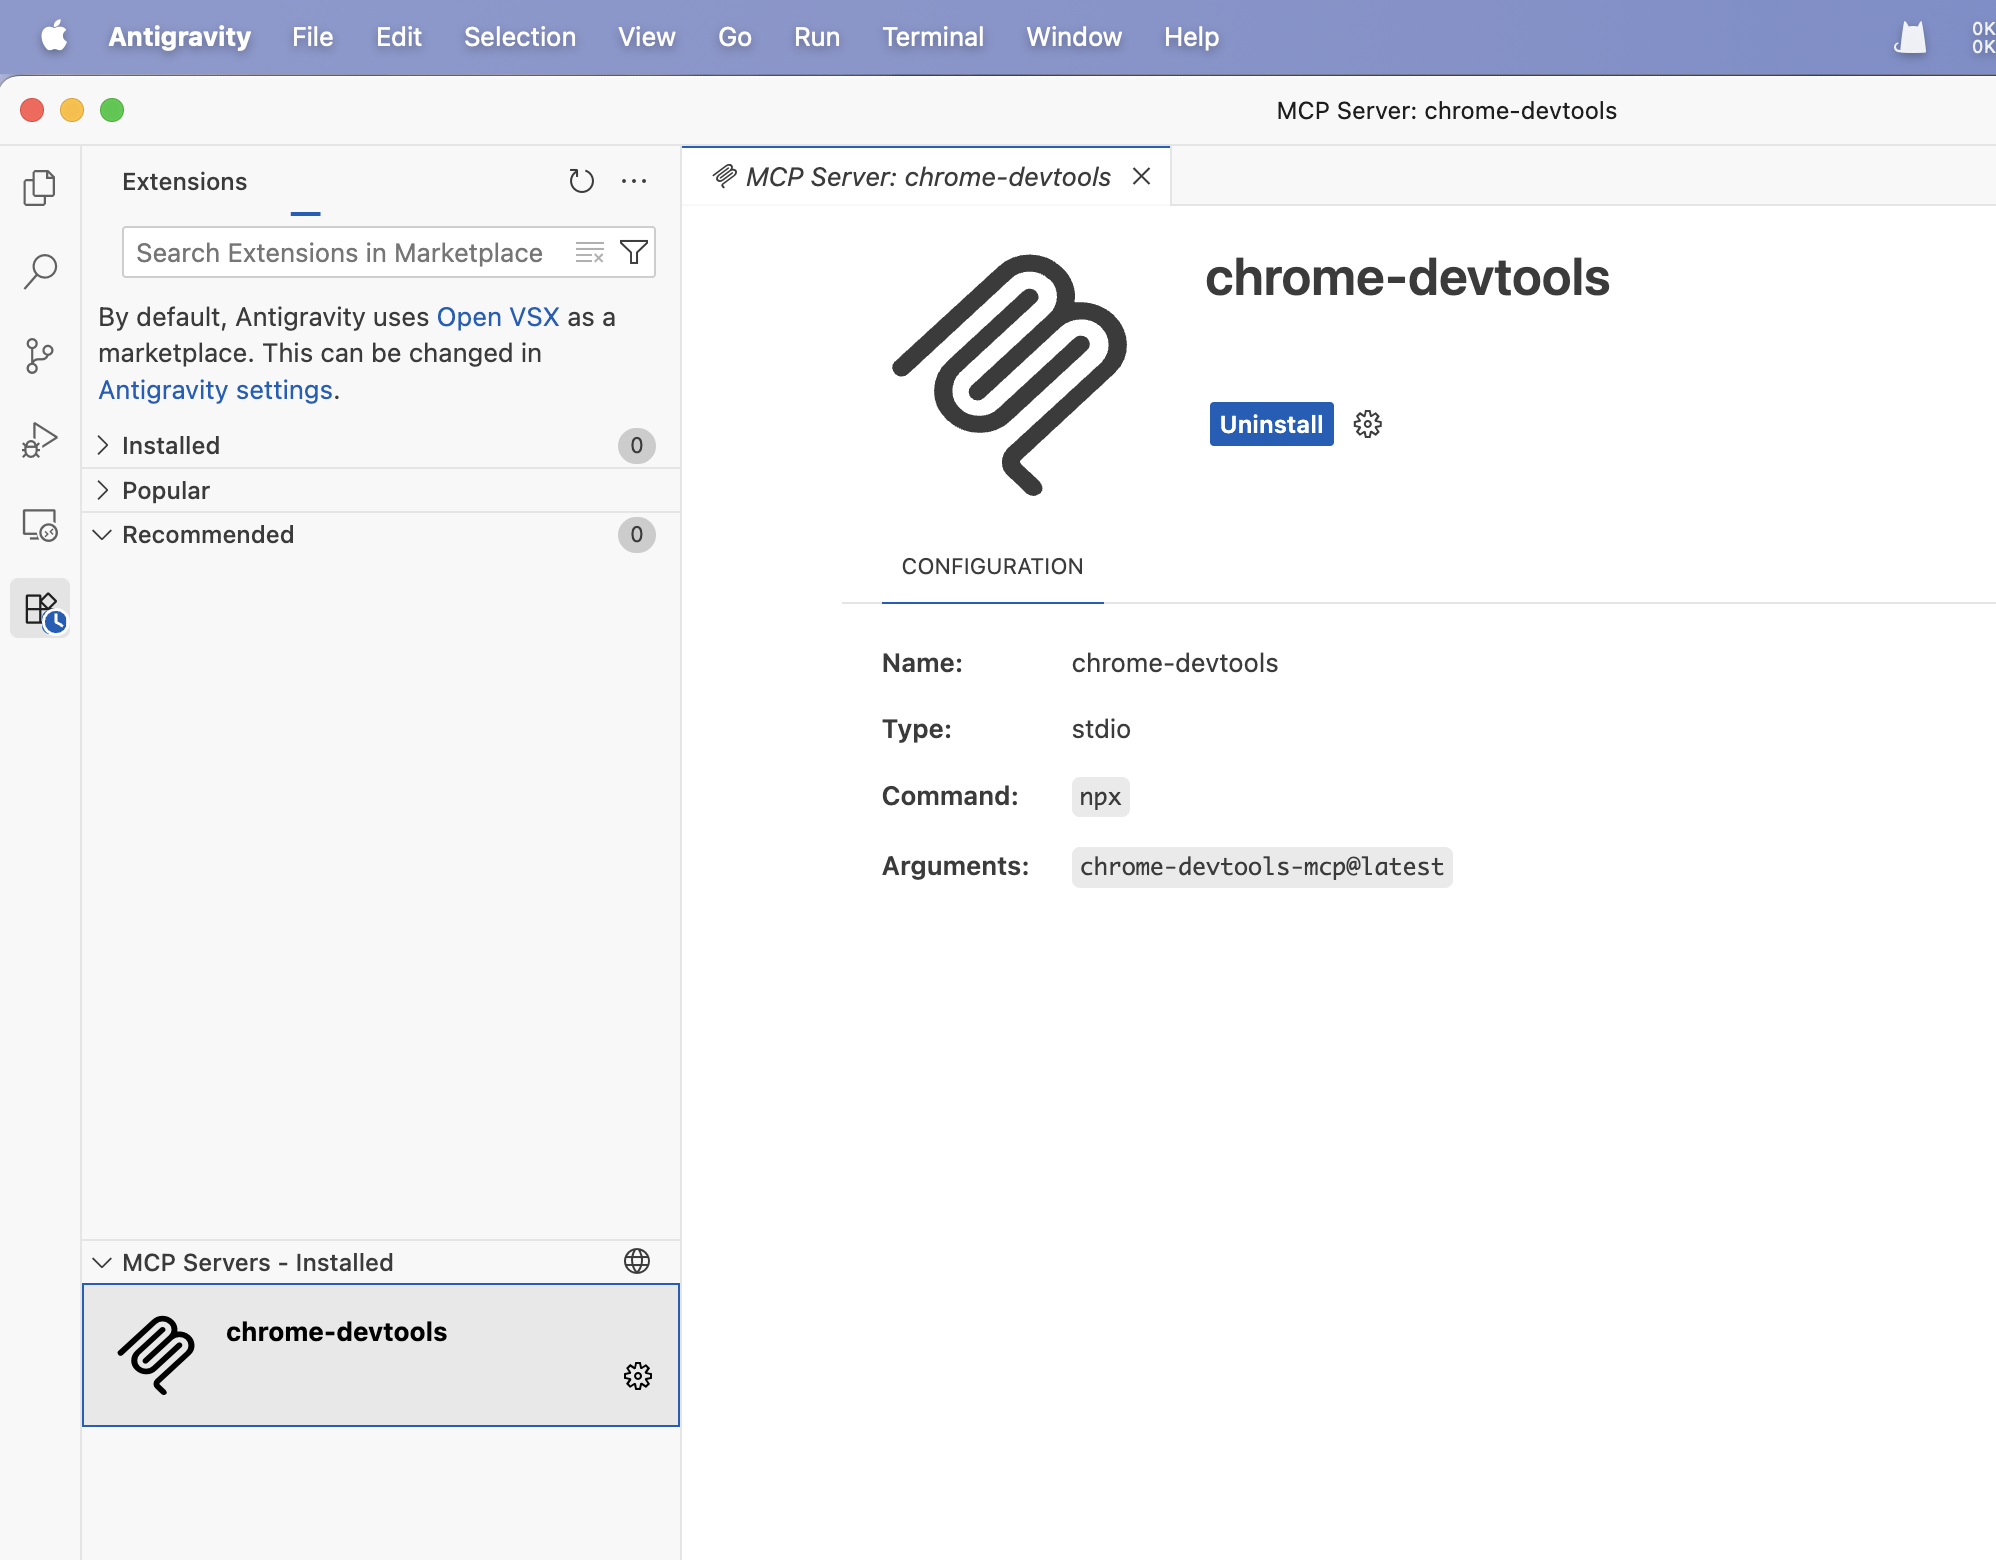Refresh the Extensions list

point(581,181)
